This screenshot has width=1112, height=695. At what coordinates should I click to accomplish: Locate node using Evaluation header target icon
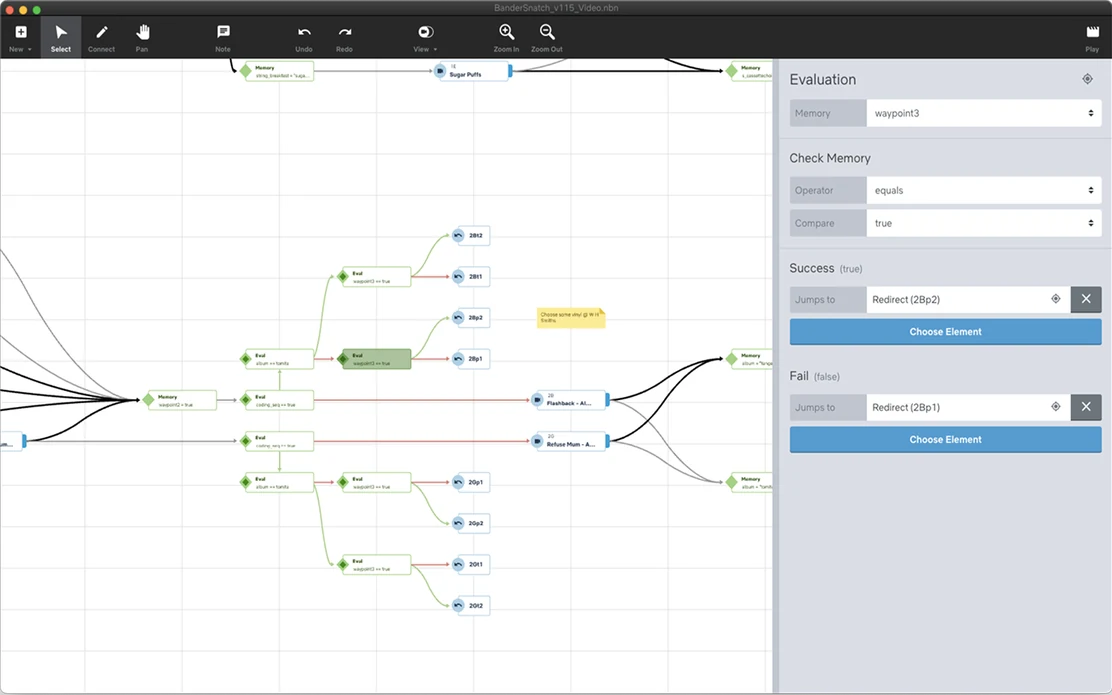[x=1087, y=79]
